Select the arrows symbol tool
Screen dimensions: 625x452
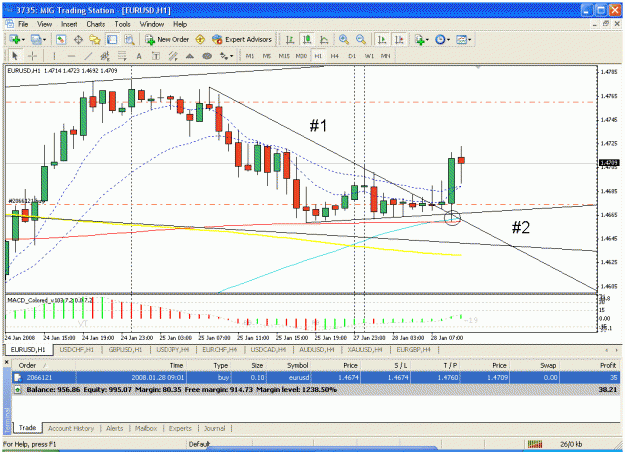(x=224, y=56)
